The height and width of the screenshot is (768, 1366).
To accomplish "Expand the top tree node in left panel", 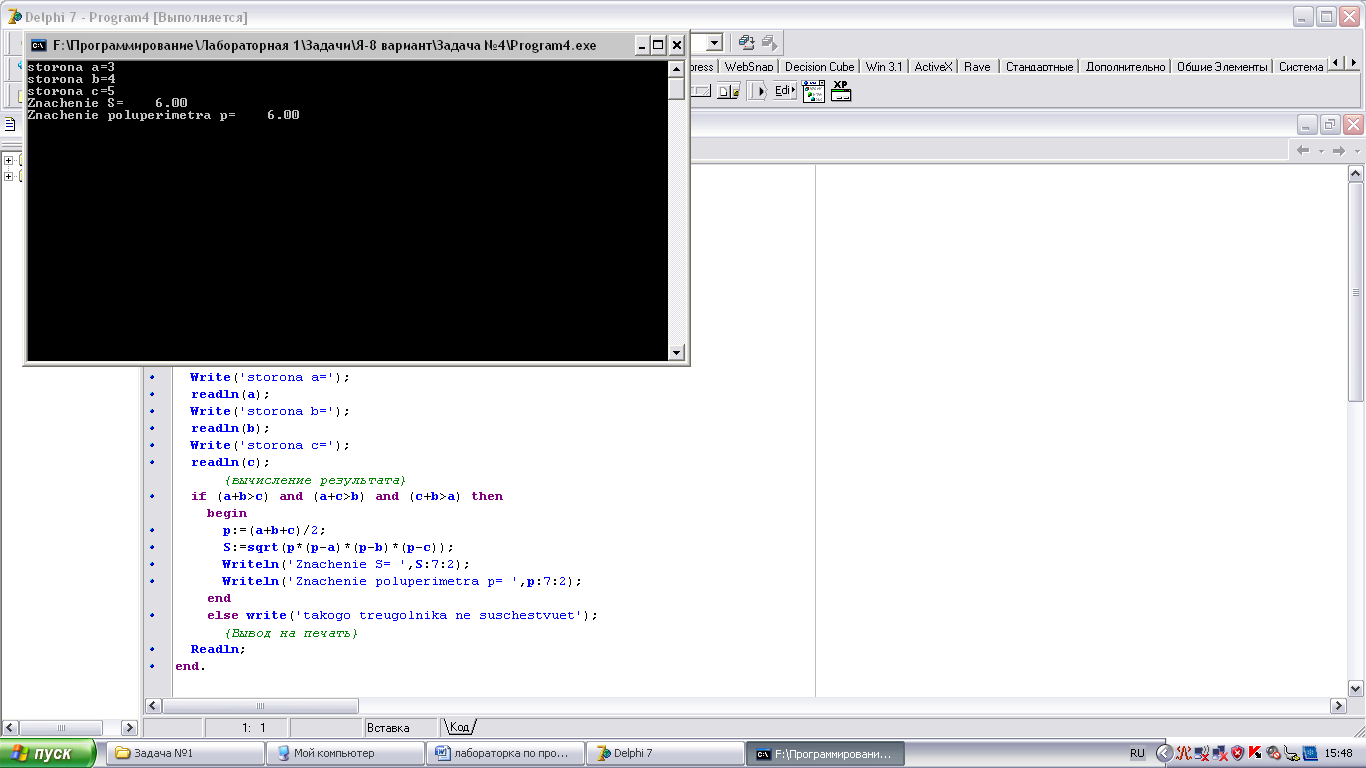I will pyautogui.click(x=8, y=160).
